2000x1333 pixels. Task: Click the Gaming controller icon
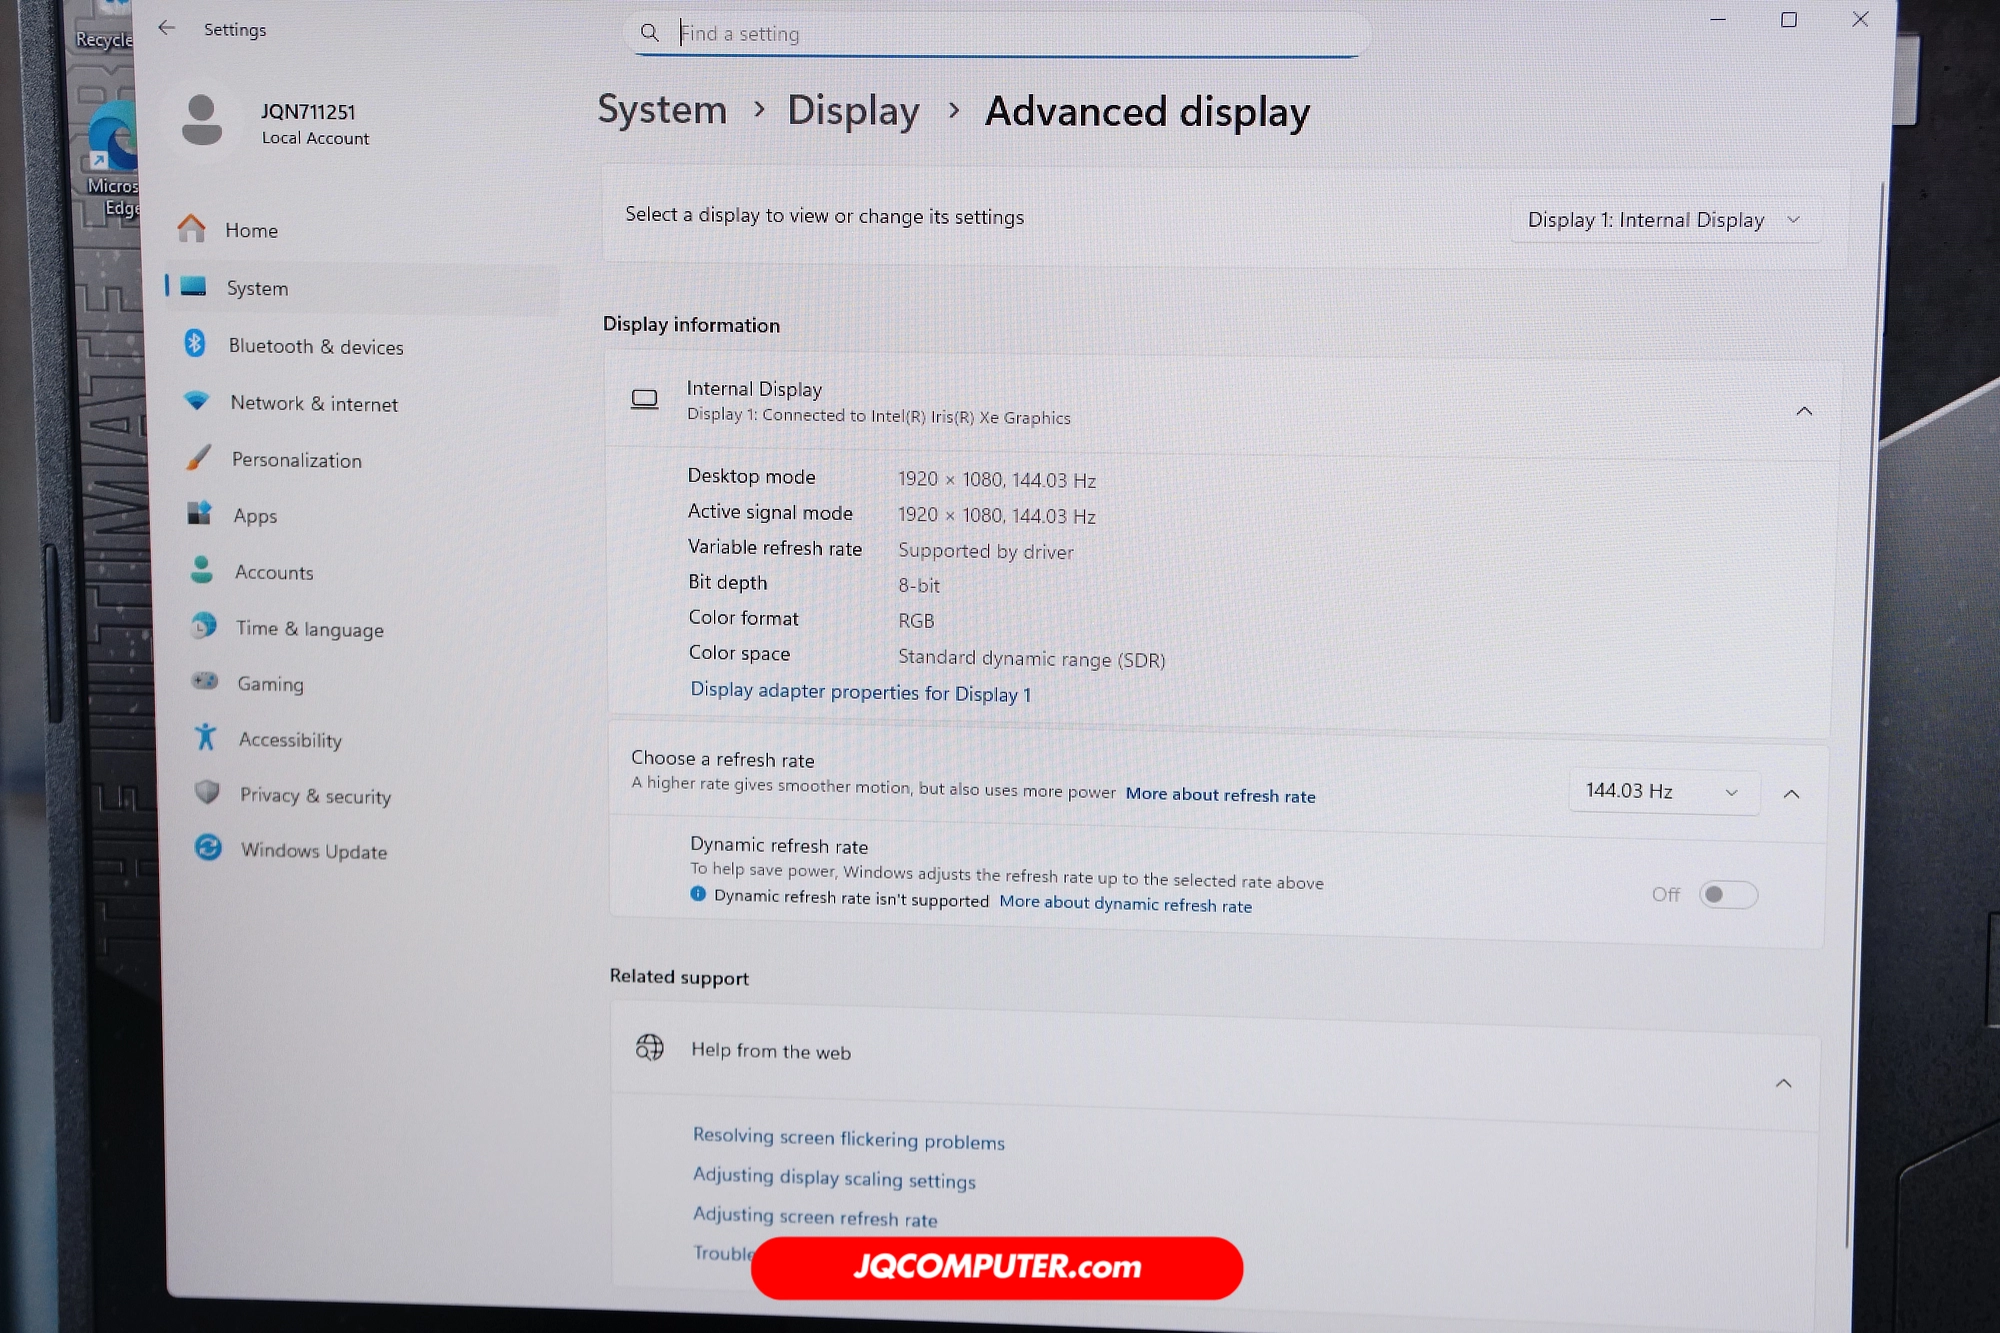coord(204,681)
